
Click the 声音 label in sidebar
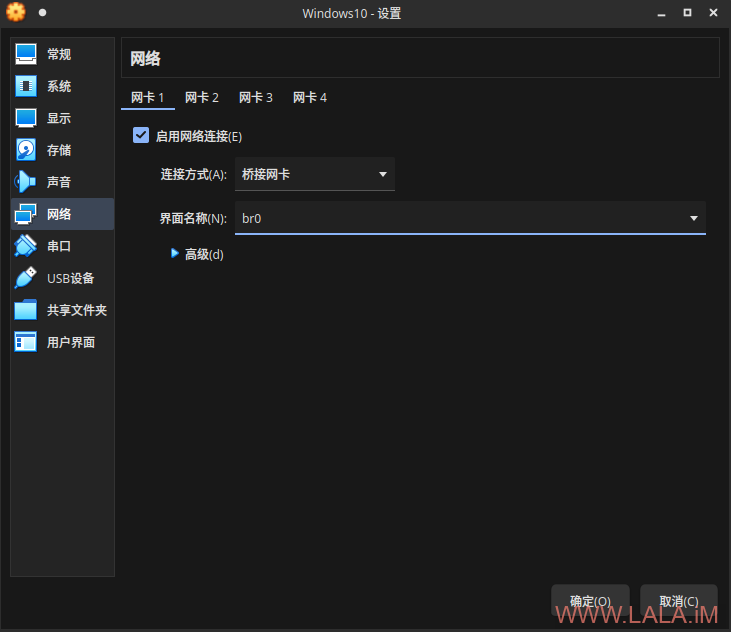coord(59,182)
